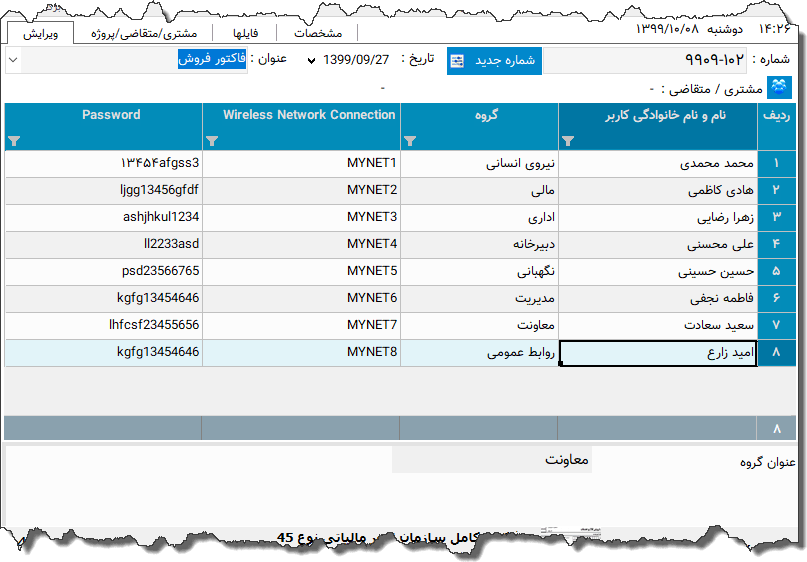The width and height of the screenshot is (807, 562).
Task: Click the شماره field ۹۹۰۹-۱۰۲
Action: point(645,60)
